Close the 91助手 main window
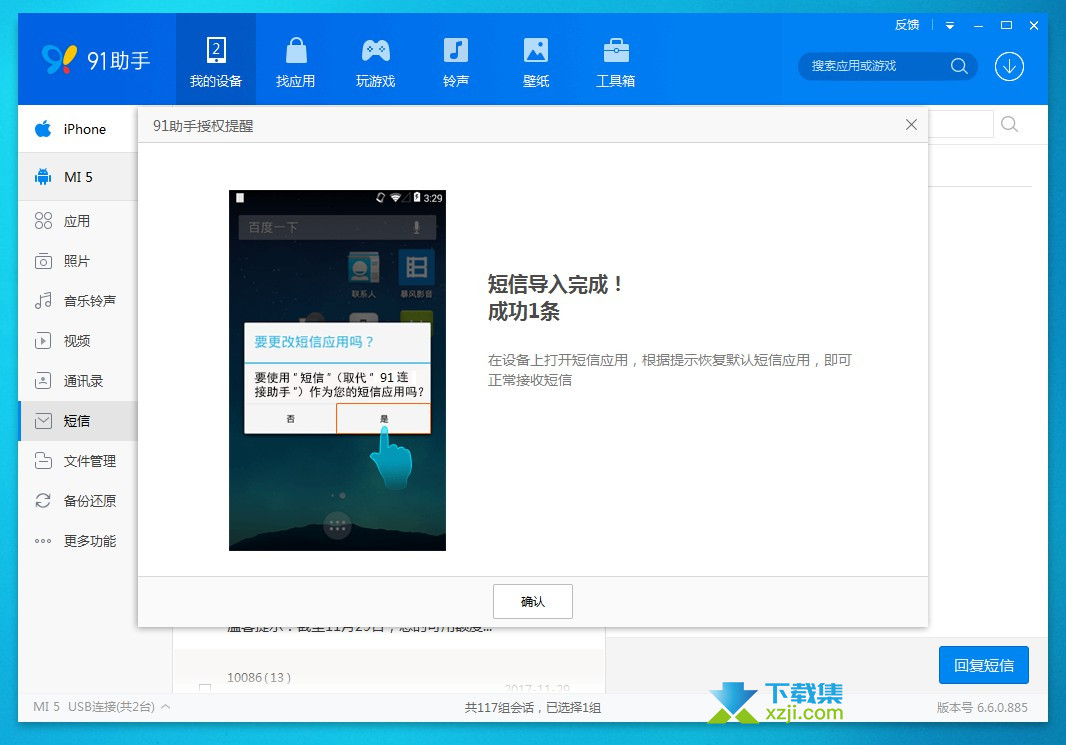The height and width of the screenshot is (745, 1066). point(1033,25)
